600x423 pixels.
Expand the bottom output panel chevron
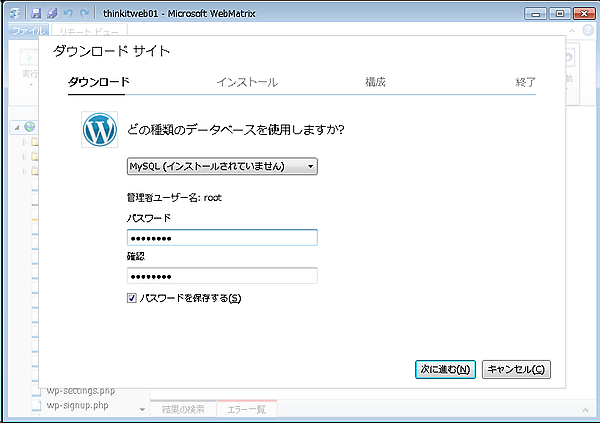[x=585, y=410]
